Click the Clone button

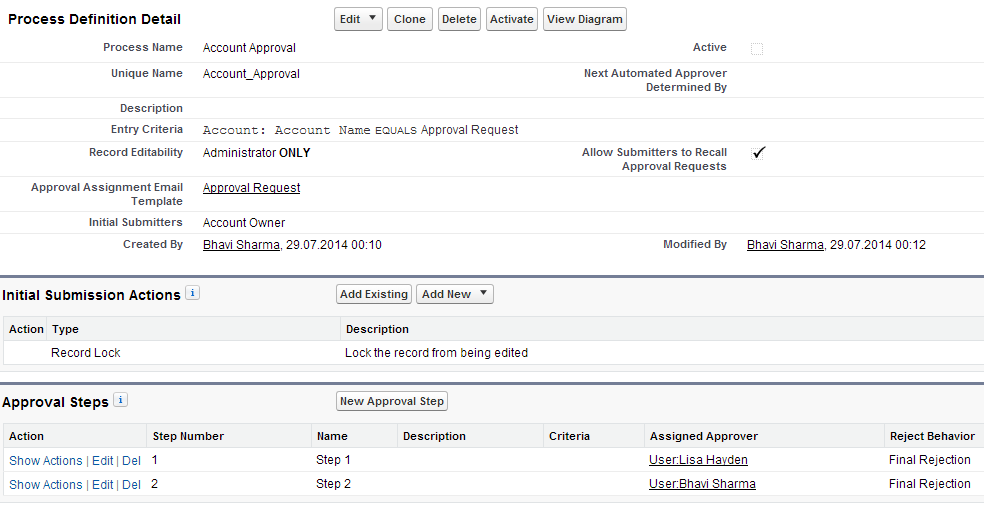click(x=410, y=19)
